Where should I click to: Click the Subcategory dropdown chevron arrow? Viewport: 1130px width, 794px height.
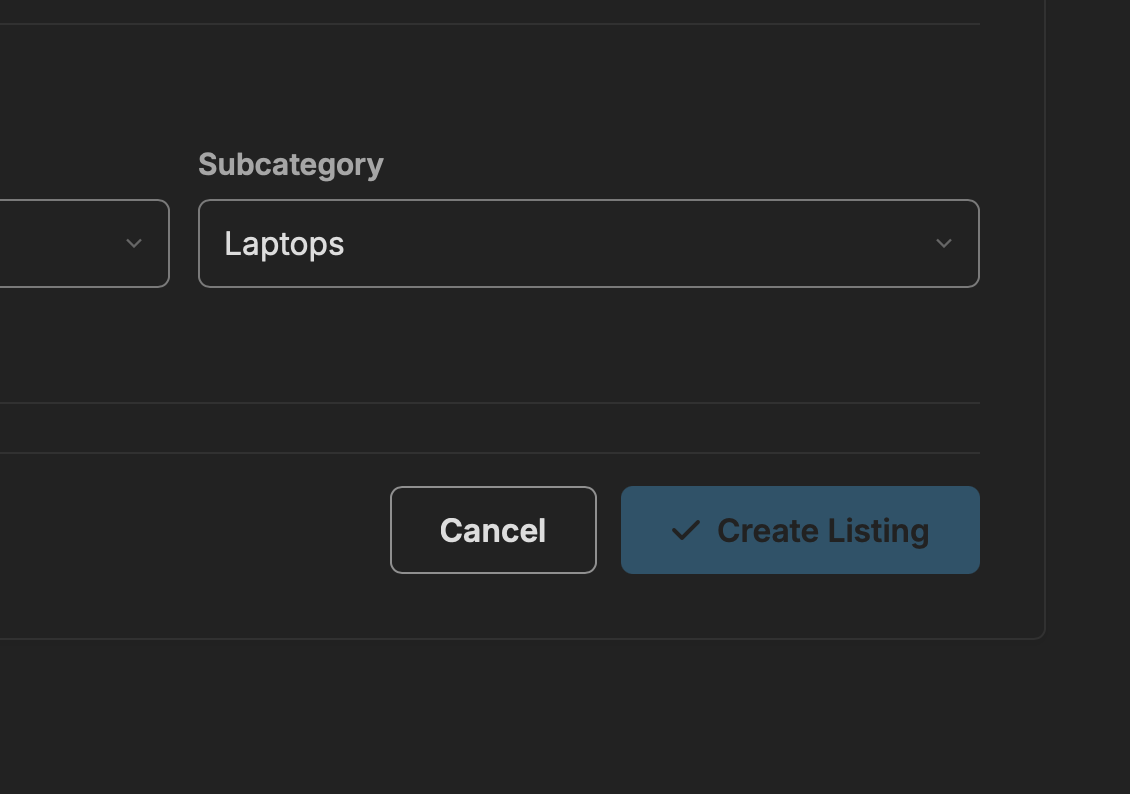pos(943,243)
